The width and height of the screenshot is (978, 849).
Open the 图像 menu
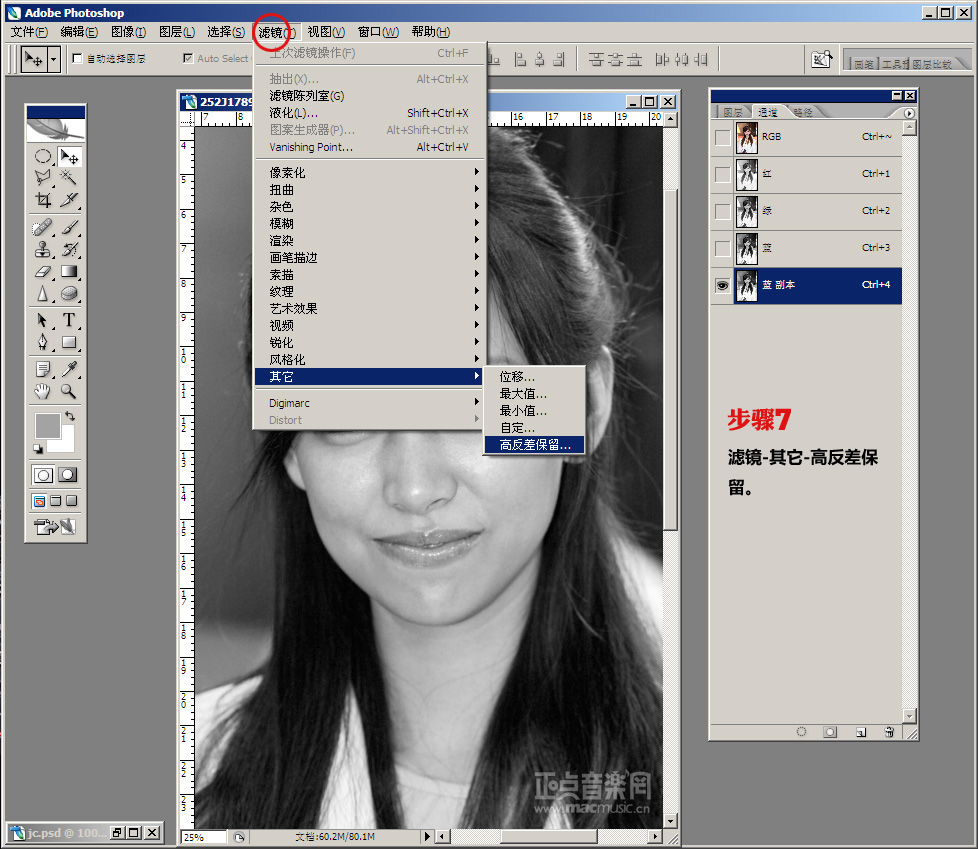(x=128, y=32)
